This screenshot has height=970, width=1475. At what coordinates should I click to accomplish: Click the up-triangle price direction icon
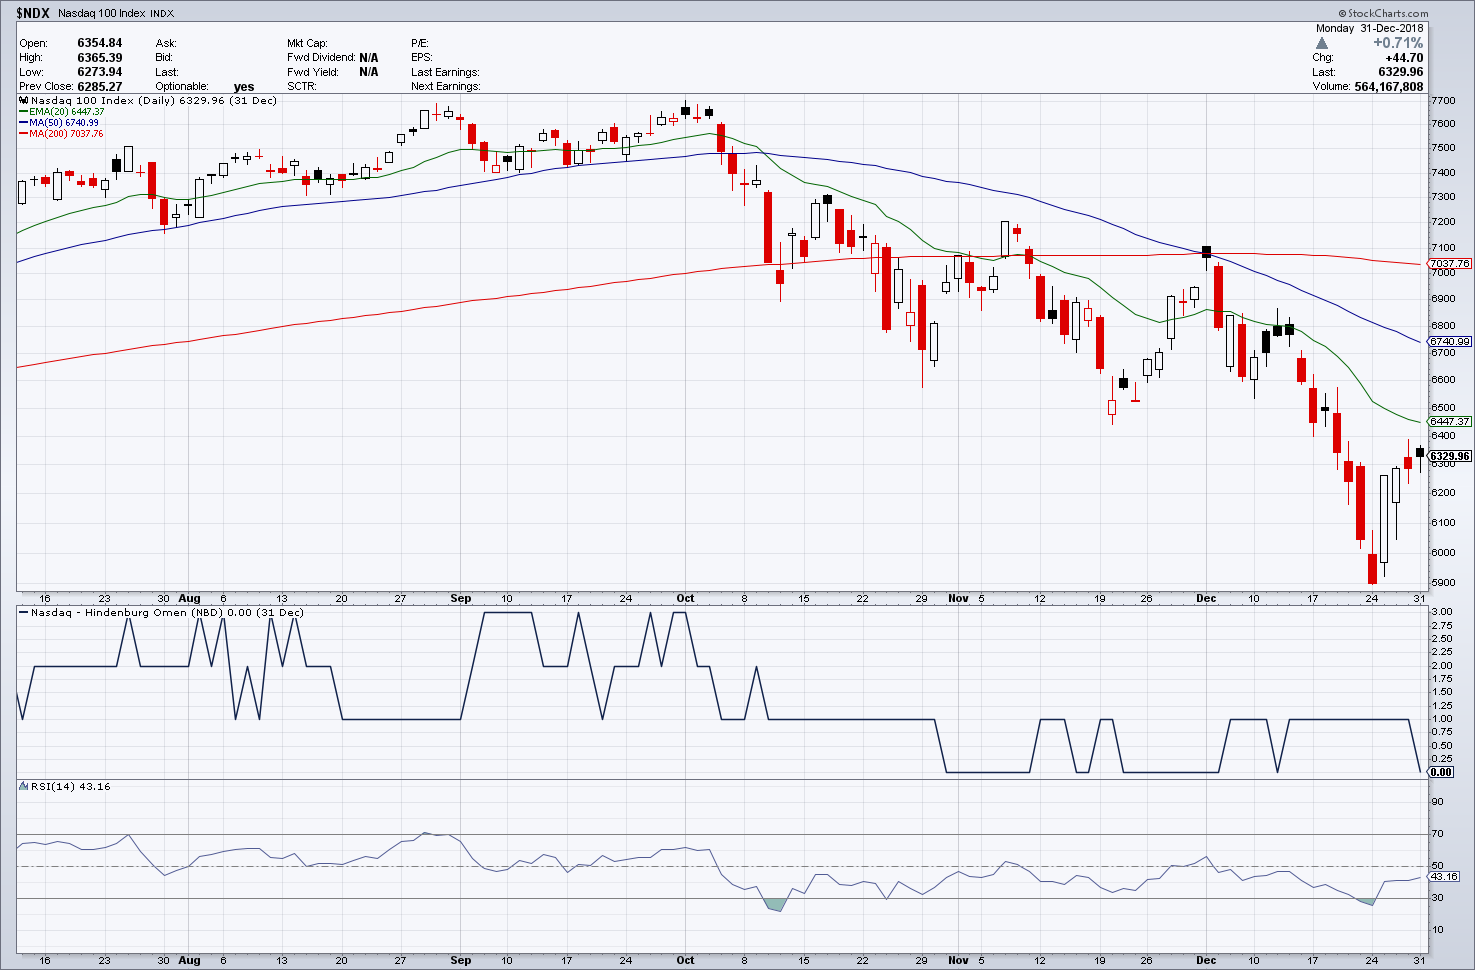coord(1321,43)
